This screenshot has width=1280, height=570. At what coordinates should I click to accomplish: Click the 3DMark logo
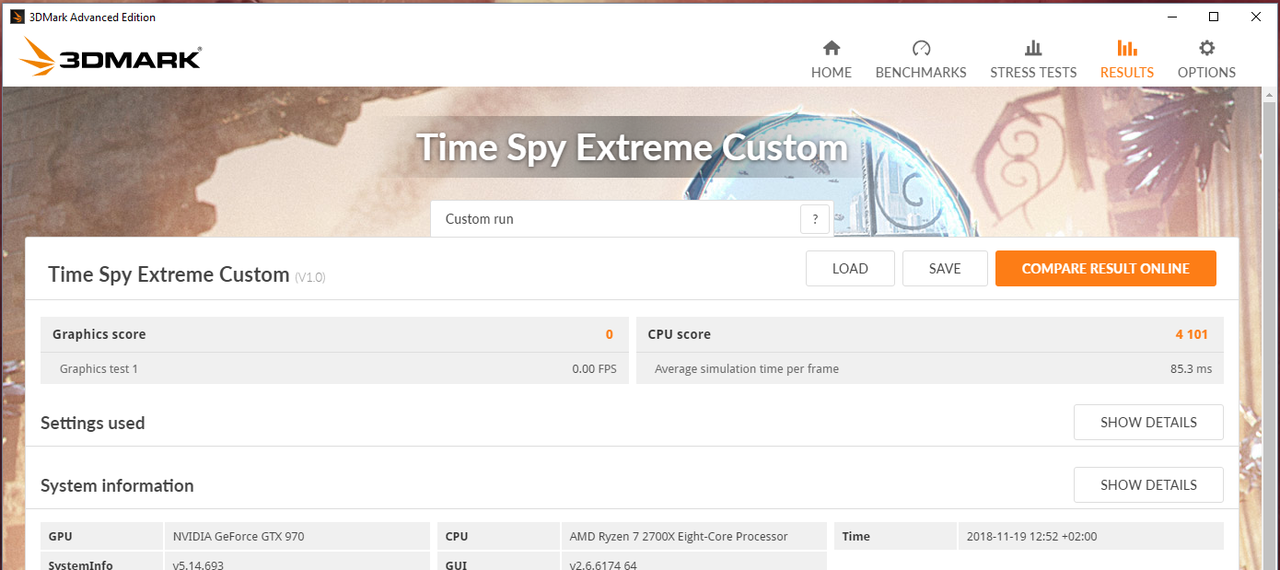(110, 57)
